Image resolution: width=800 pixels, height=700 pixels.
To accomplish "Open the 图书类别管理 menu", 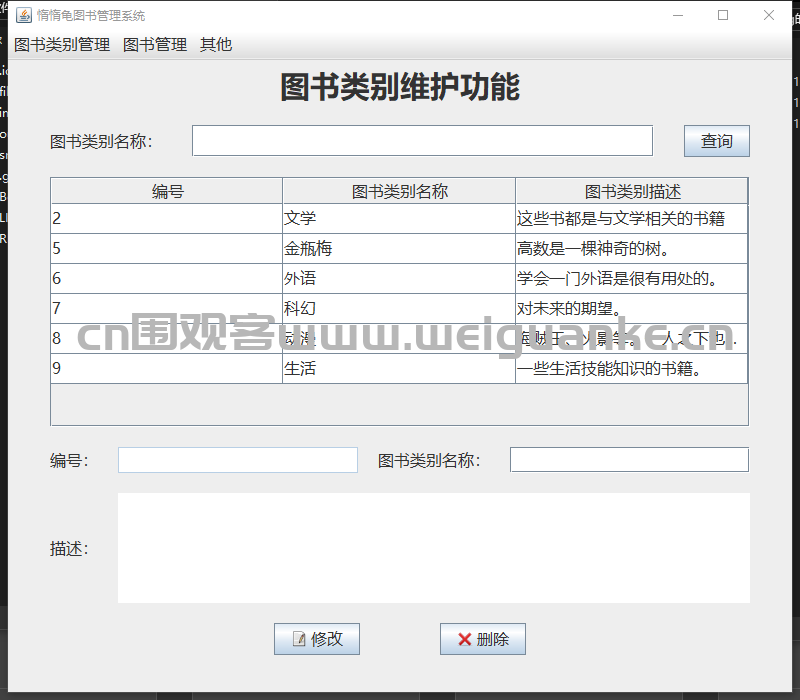I will click(62, 44).
